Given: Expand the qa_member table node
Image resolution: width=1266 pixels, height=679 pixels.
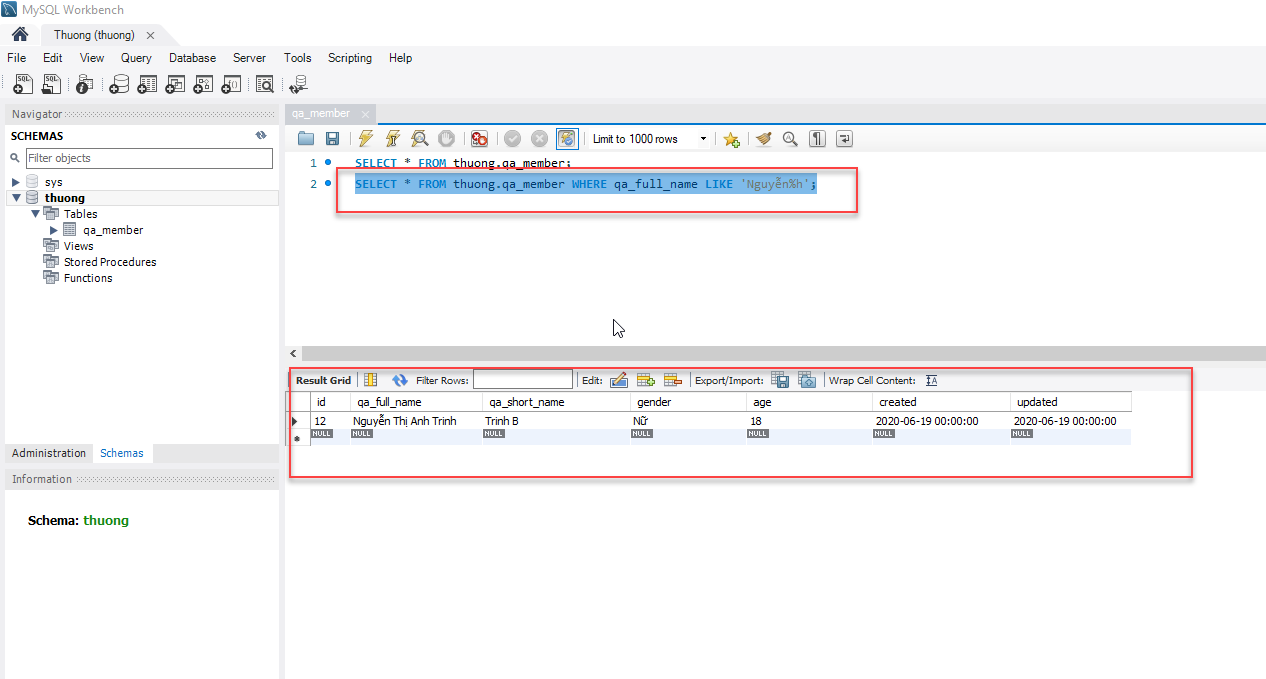Looking at the screenshot, I should [54, 230].
